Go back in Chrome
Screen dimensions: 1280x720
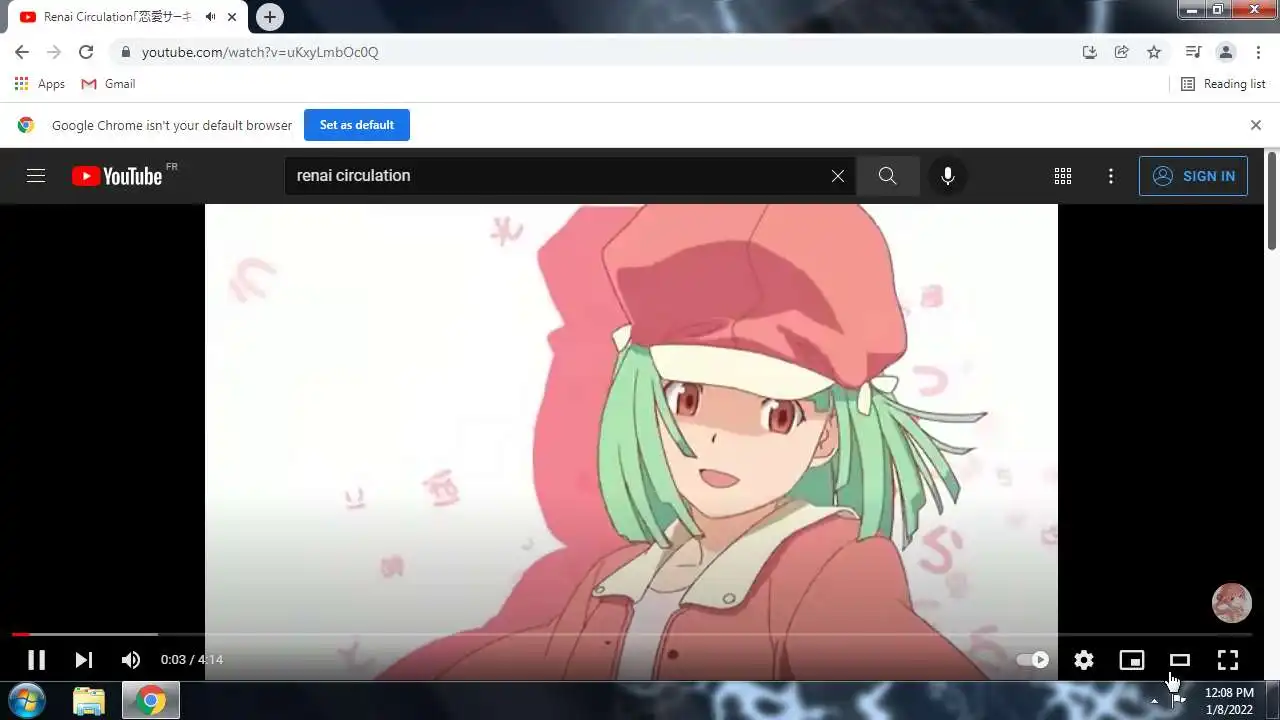pos(22,52)
